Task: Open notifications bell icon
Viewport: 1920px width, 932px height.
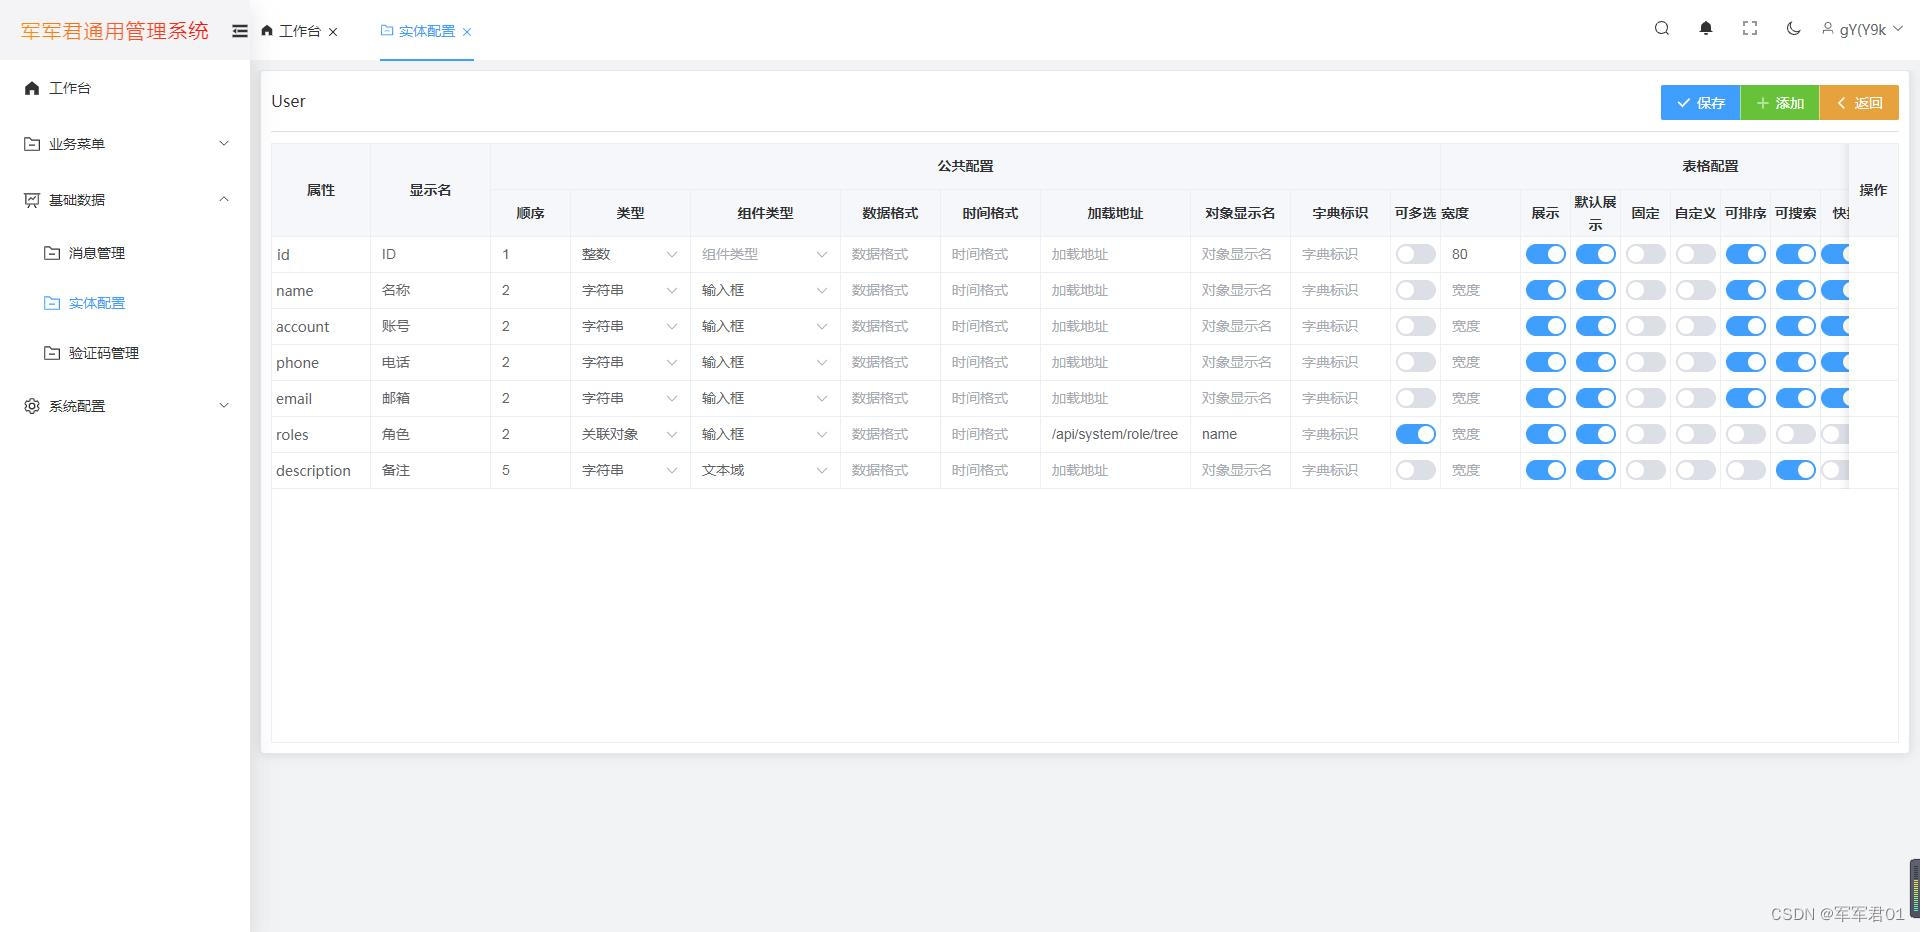Action: (x=1706, y=28)
